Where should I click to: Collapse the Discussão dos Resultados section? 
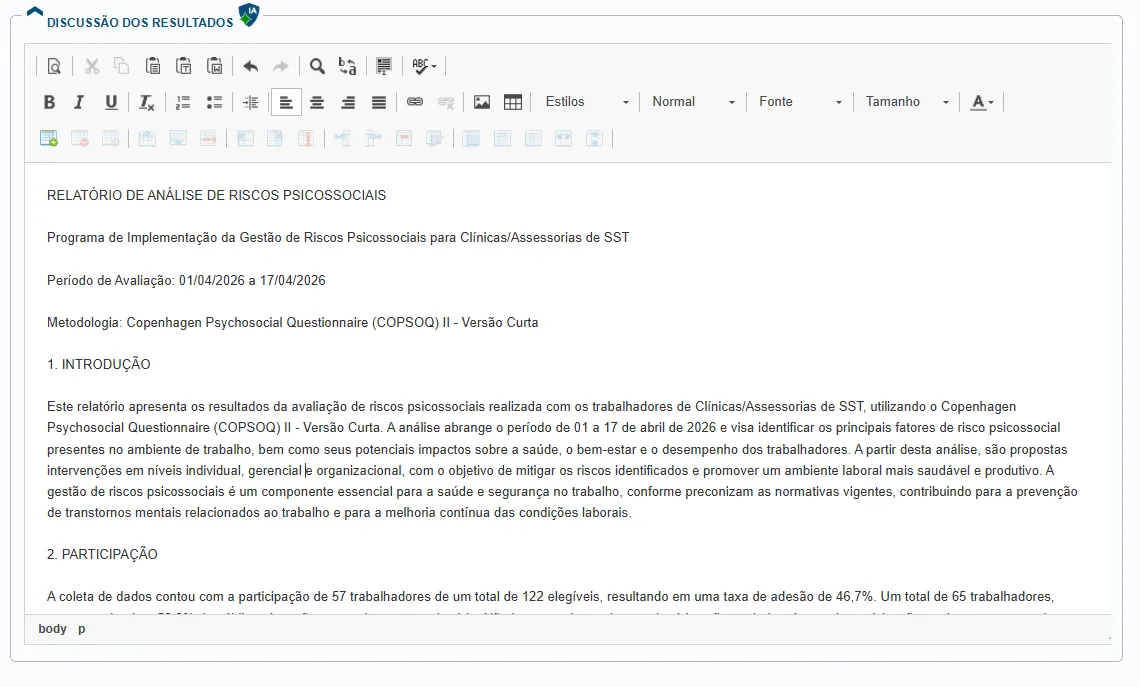point(34,12)
